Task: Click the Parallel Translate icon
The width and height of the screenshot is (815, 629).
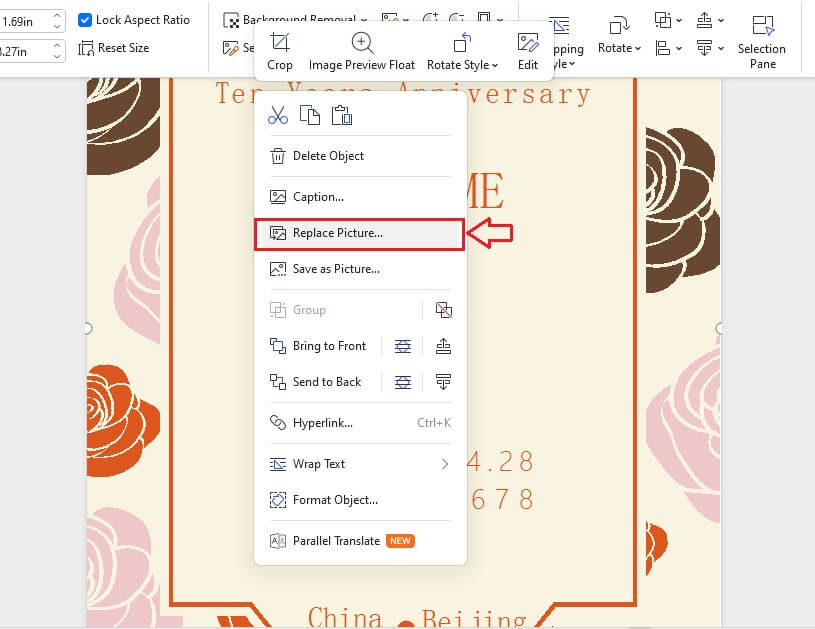Action: coord(278,541)
